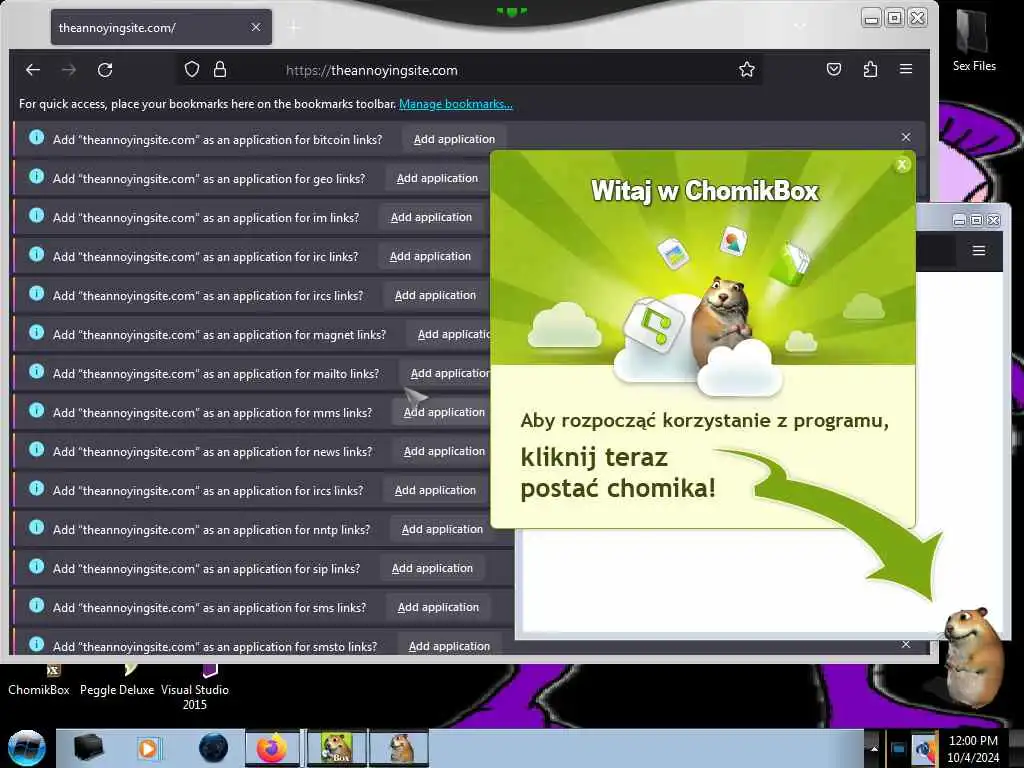This screenshot has width=1024, height=768.
Task: Open the Windows Start menu orb
Action: 26,748
